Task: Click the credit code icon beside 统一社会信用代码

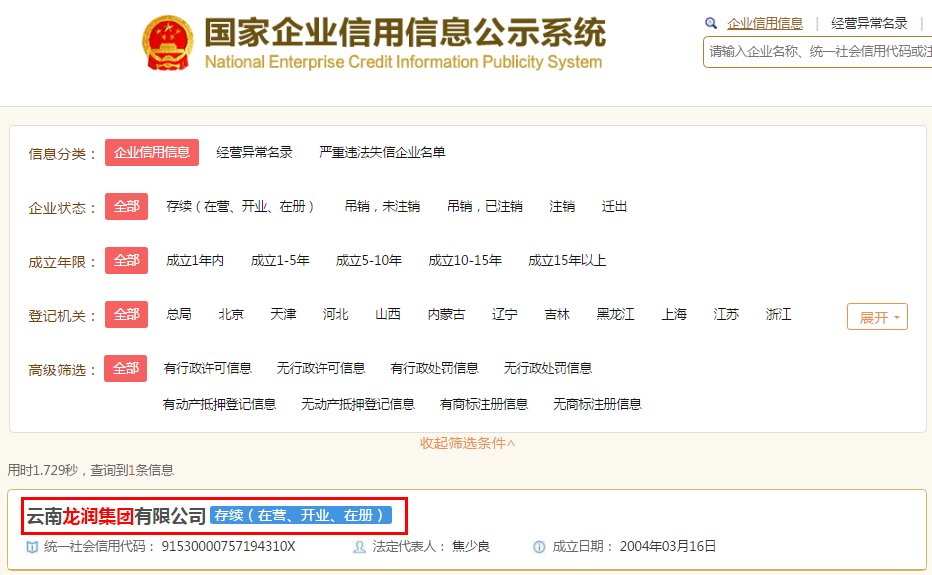Action: (33, 547)
